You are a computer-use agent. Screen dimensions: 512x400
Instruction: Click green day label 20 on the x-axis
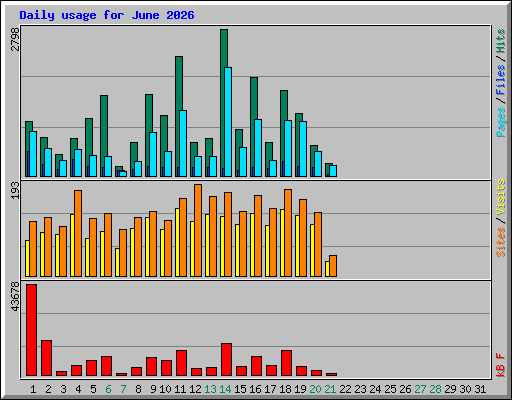tap(315, 389)
